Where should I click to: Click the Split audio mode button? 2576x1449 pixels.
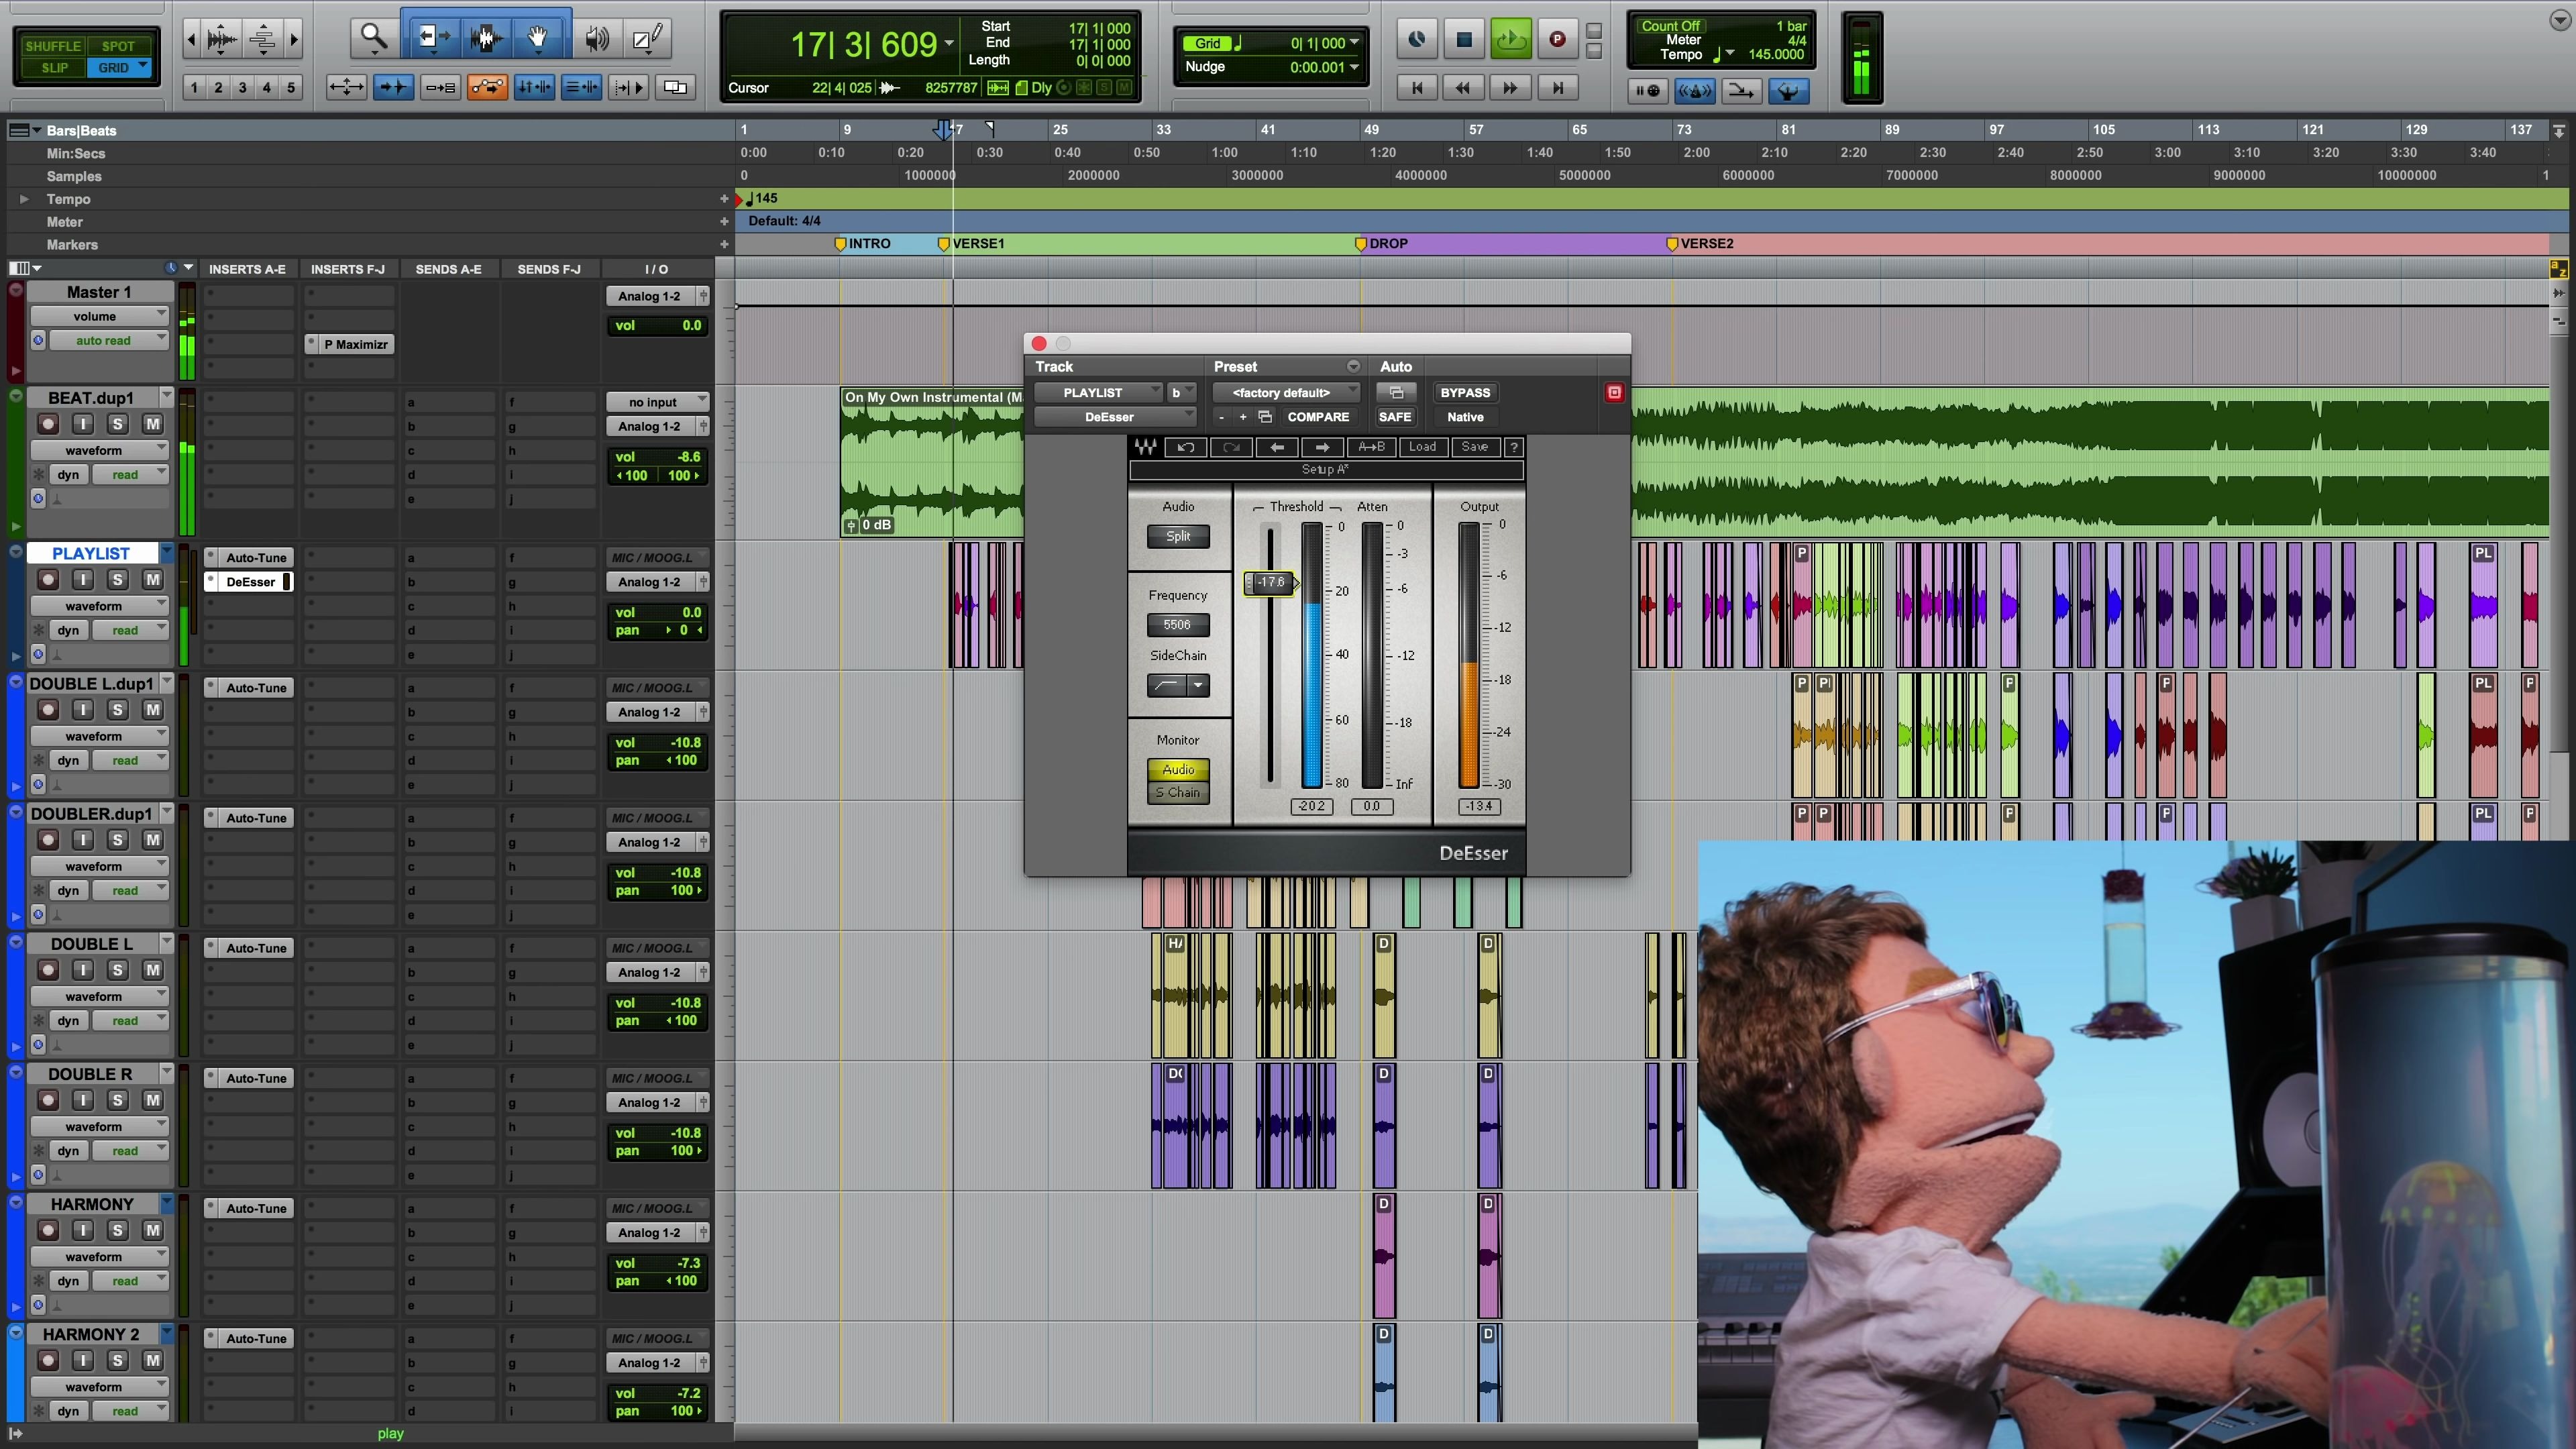click(x=1178, y=536)
